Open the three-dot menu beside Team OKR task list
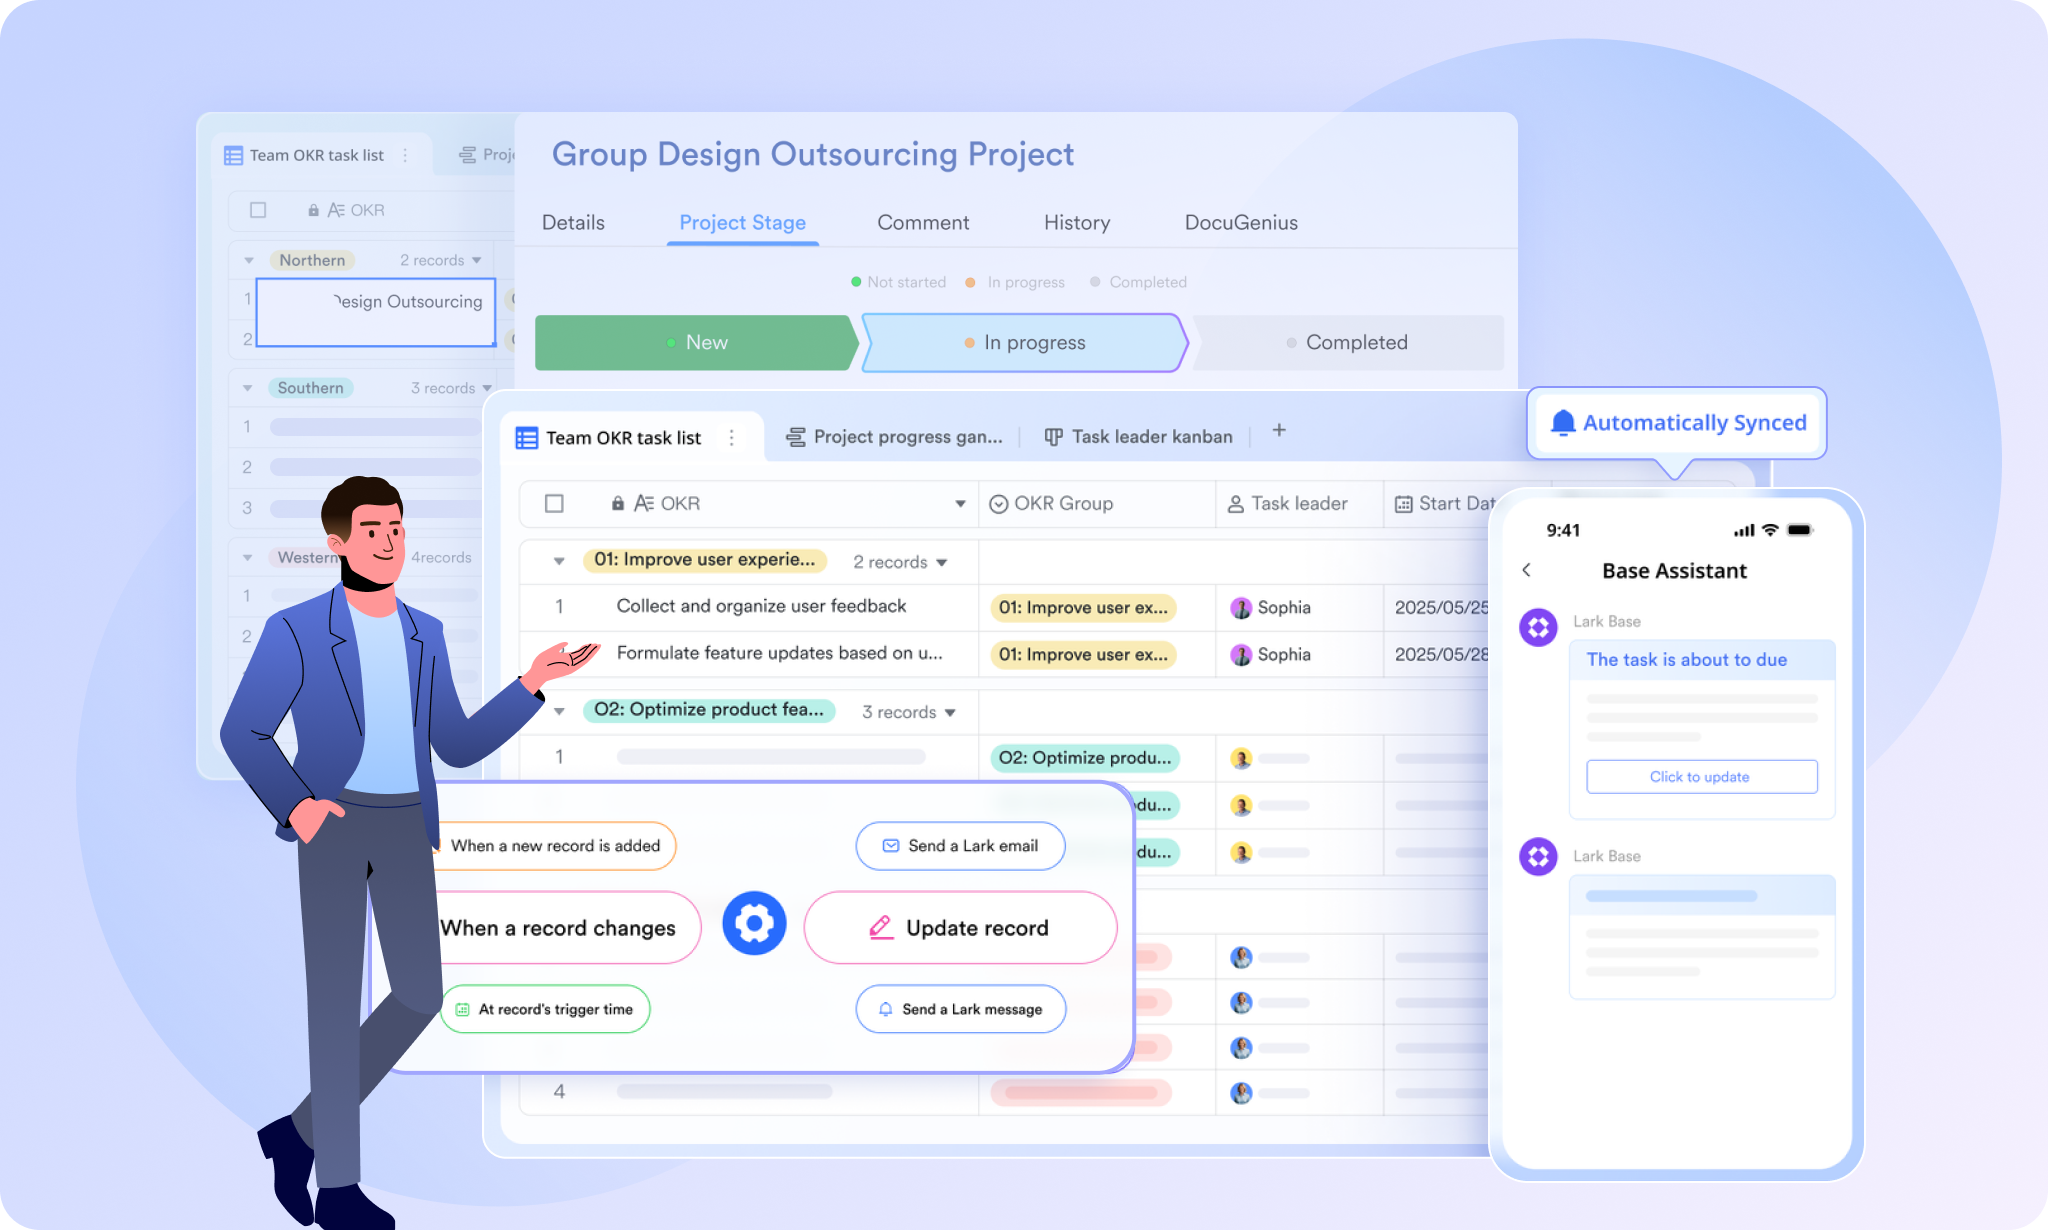Image resolution: width=2048 pixels, height=1230 pixels. (x=732, y=437)
